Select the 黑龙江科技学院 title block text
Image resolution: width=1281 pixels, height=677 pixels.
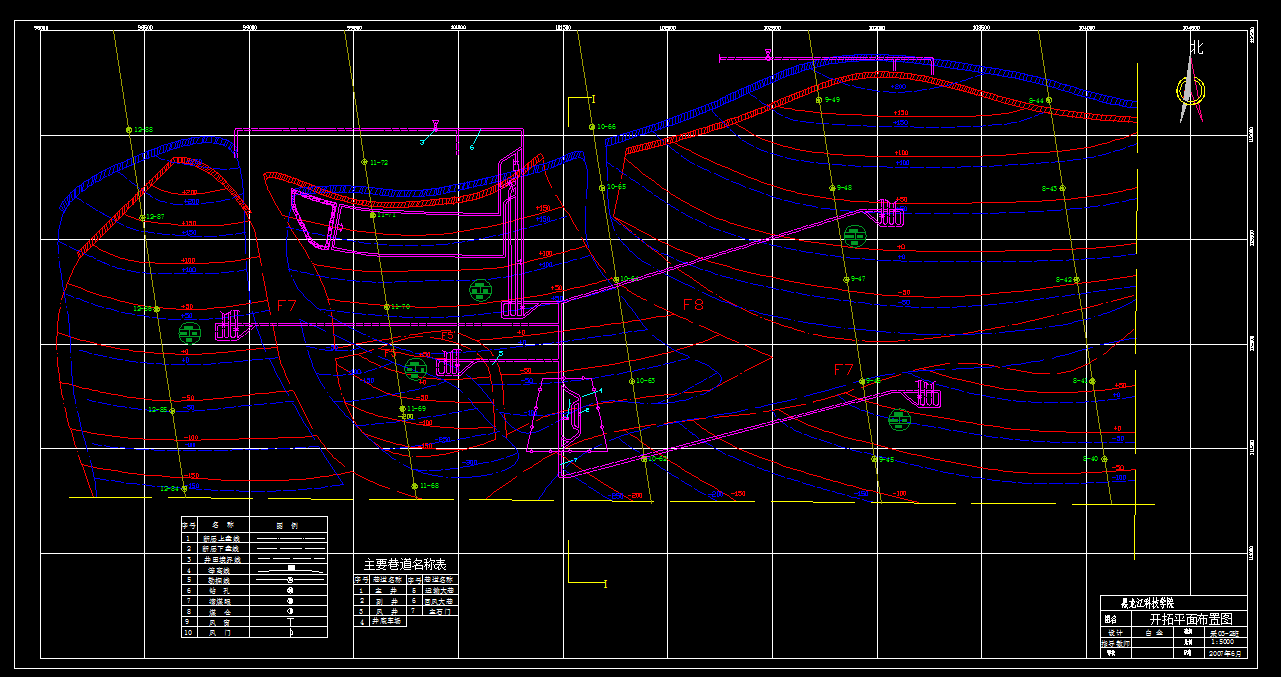(1148, 603)
